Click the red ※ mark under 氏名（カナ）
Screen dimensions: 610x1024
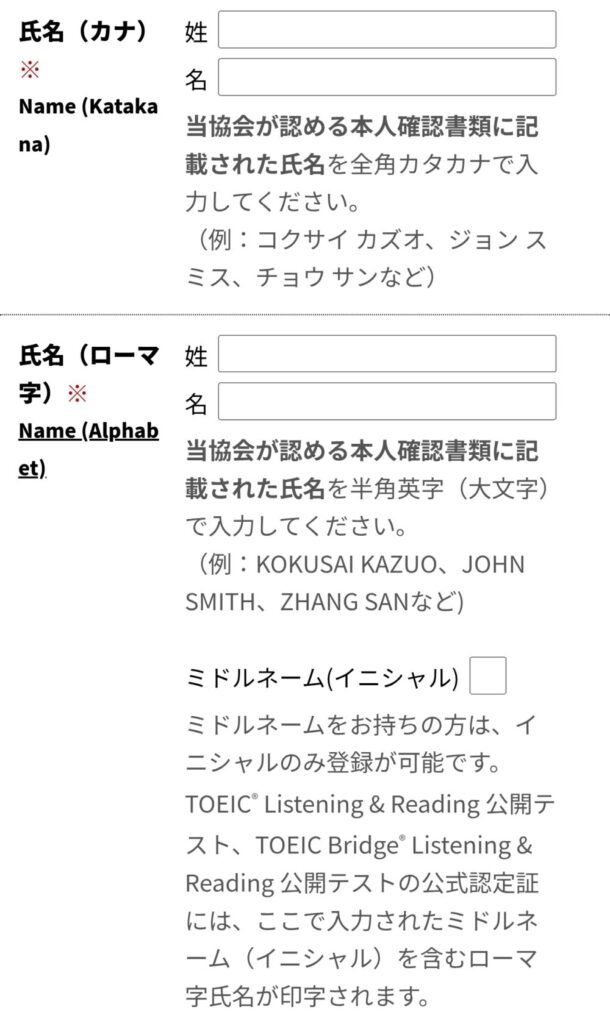(x=28, y=70)
